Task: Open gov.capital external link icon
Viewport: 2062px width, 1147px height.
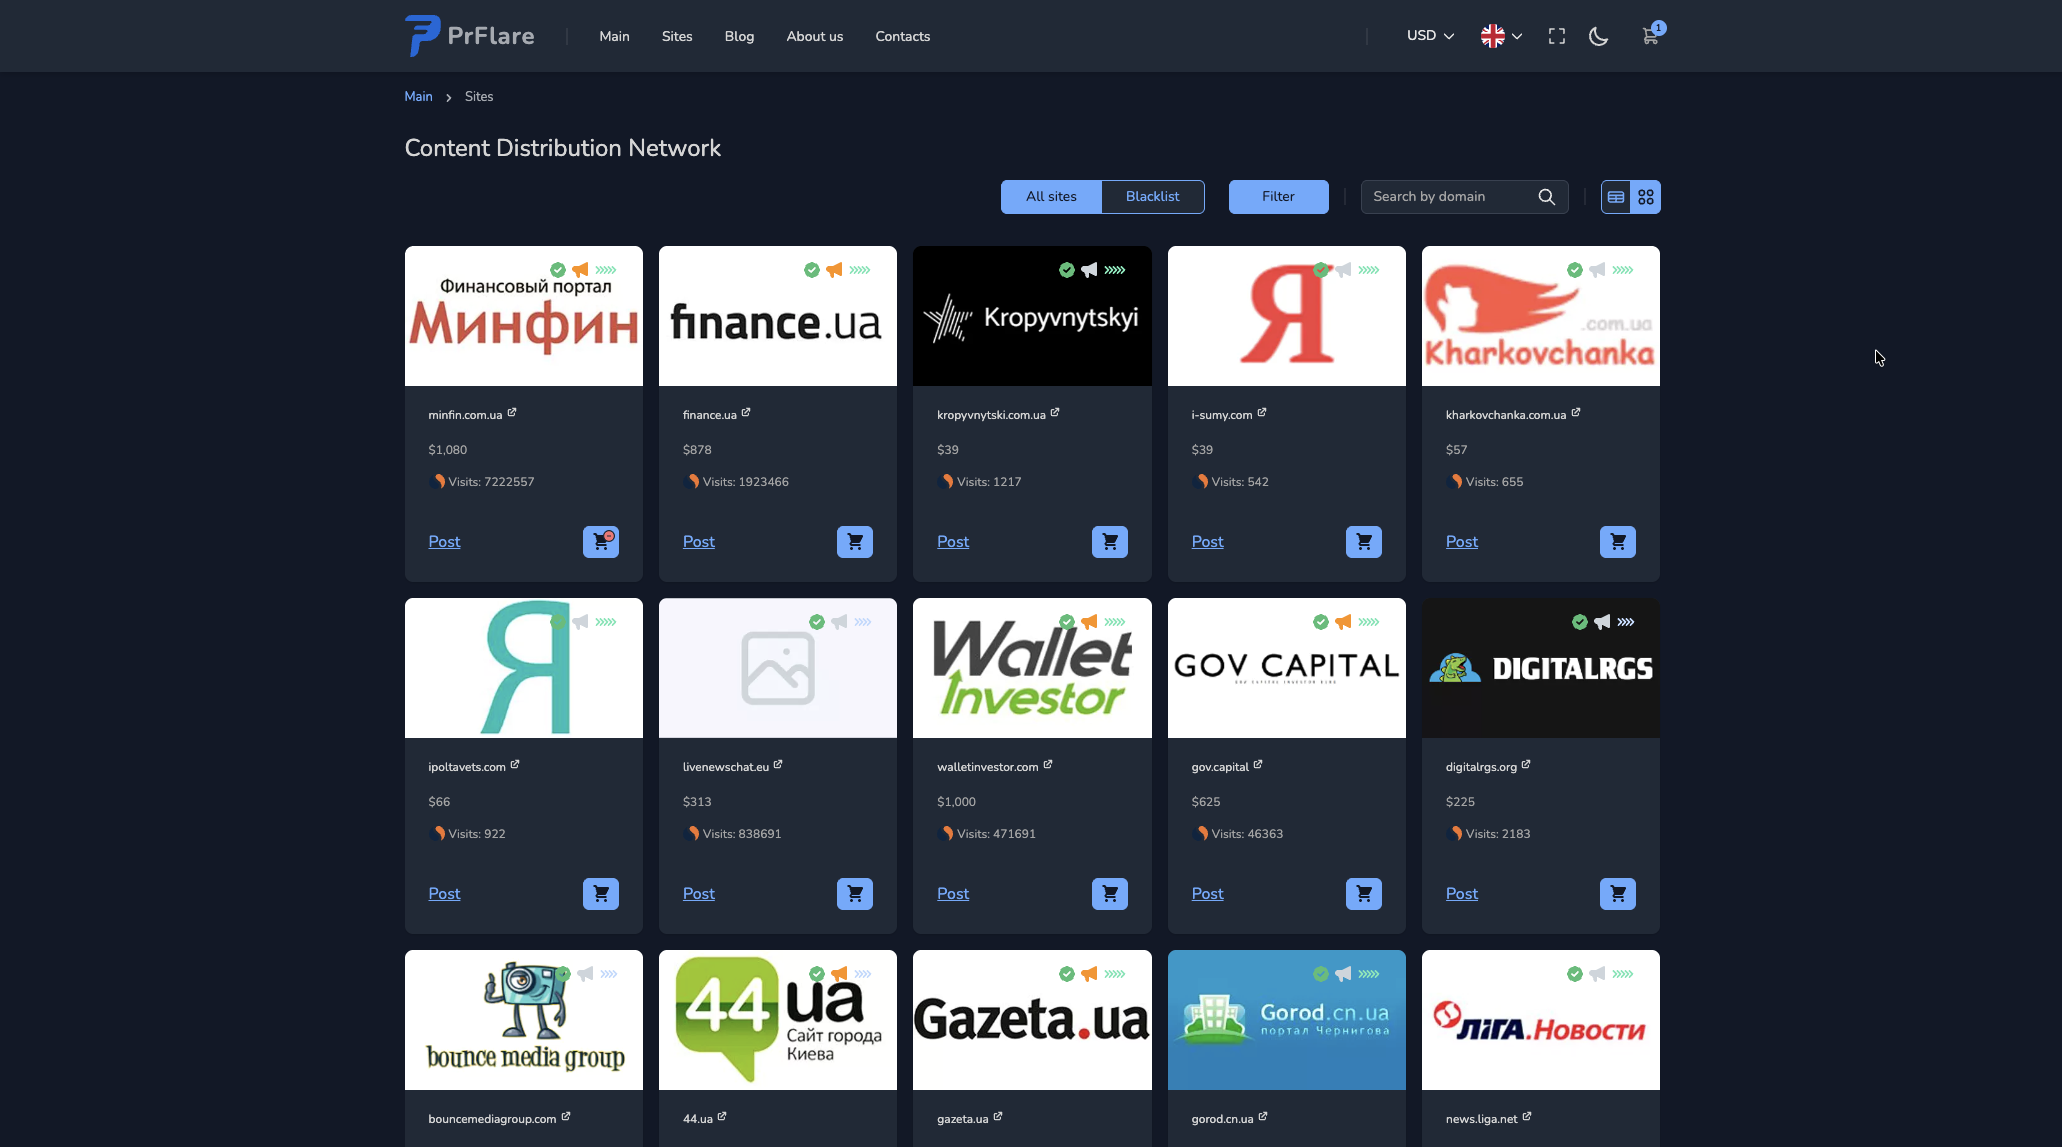Action: click(1258, 765)
